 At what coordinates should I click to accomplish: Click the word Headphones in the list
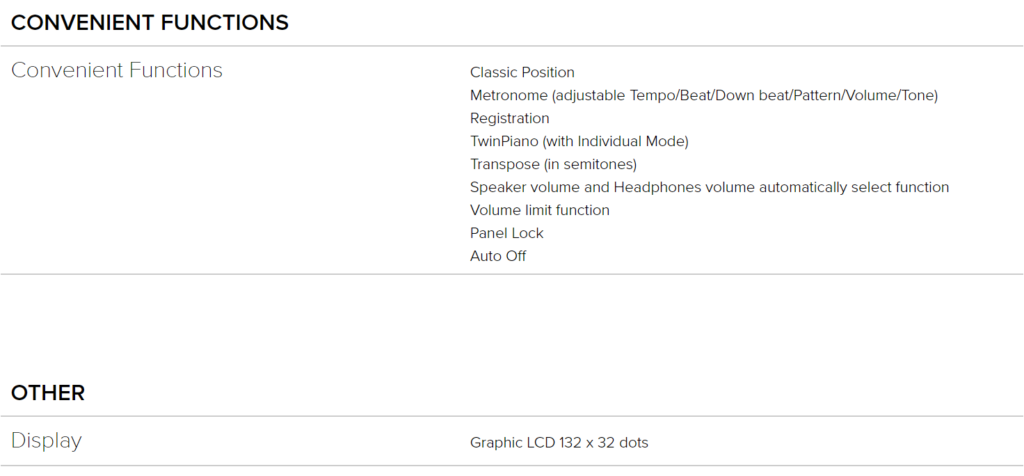tap(651, 187)
